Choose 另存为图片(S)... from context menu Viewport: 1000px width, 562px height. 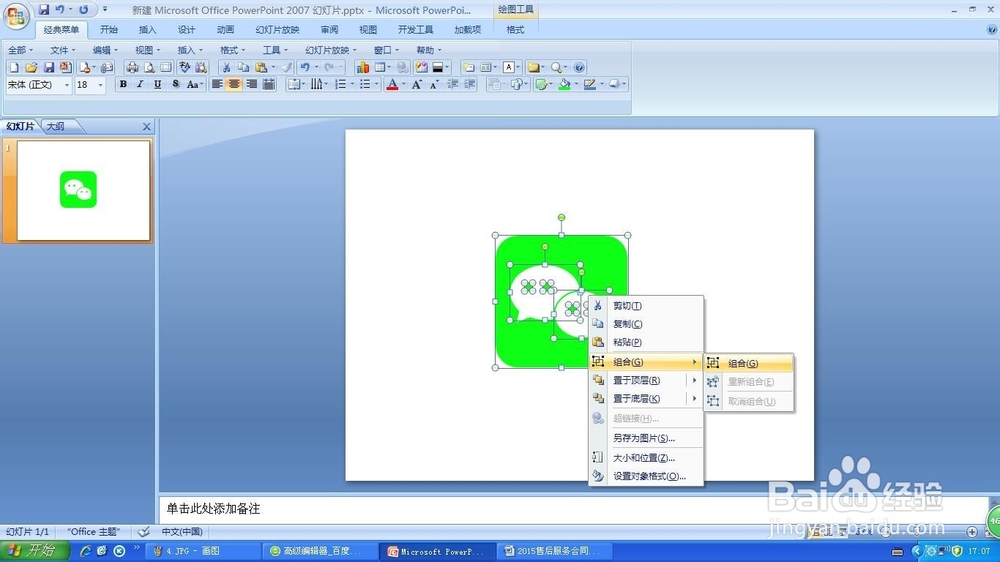(646, 438)
